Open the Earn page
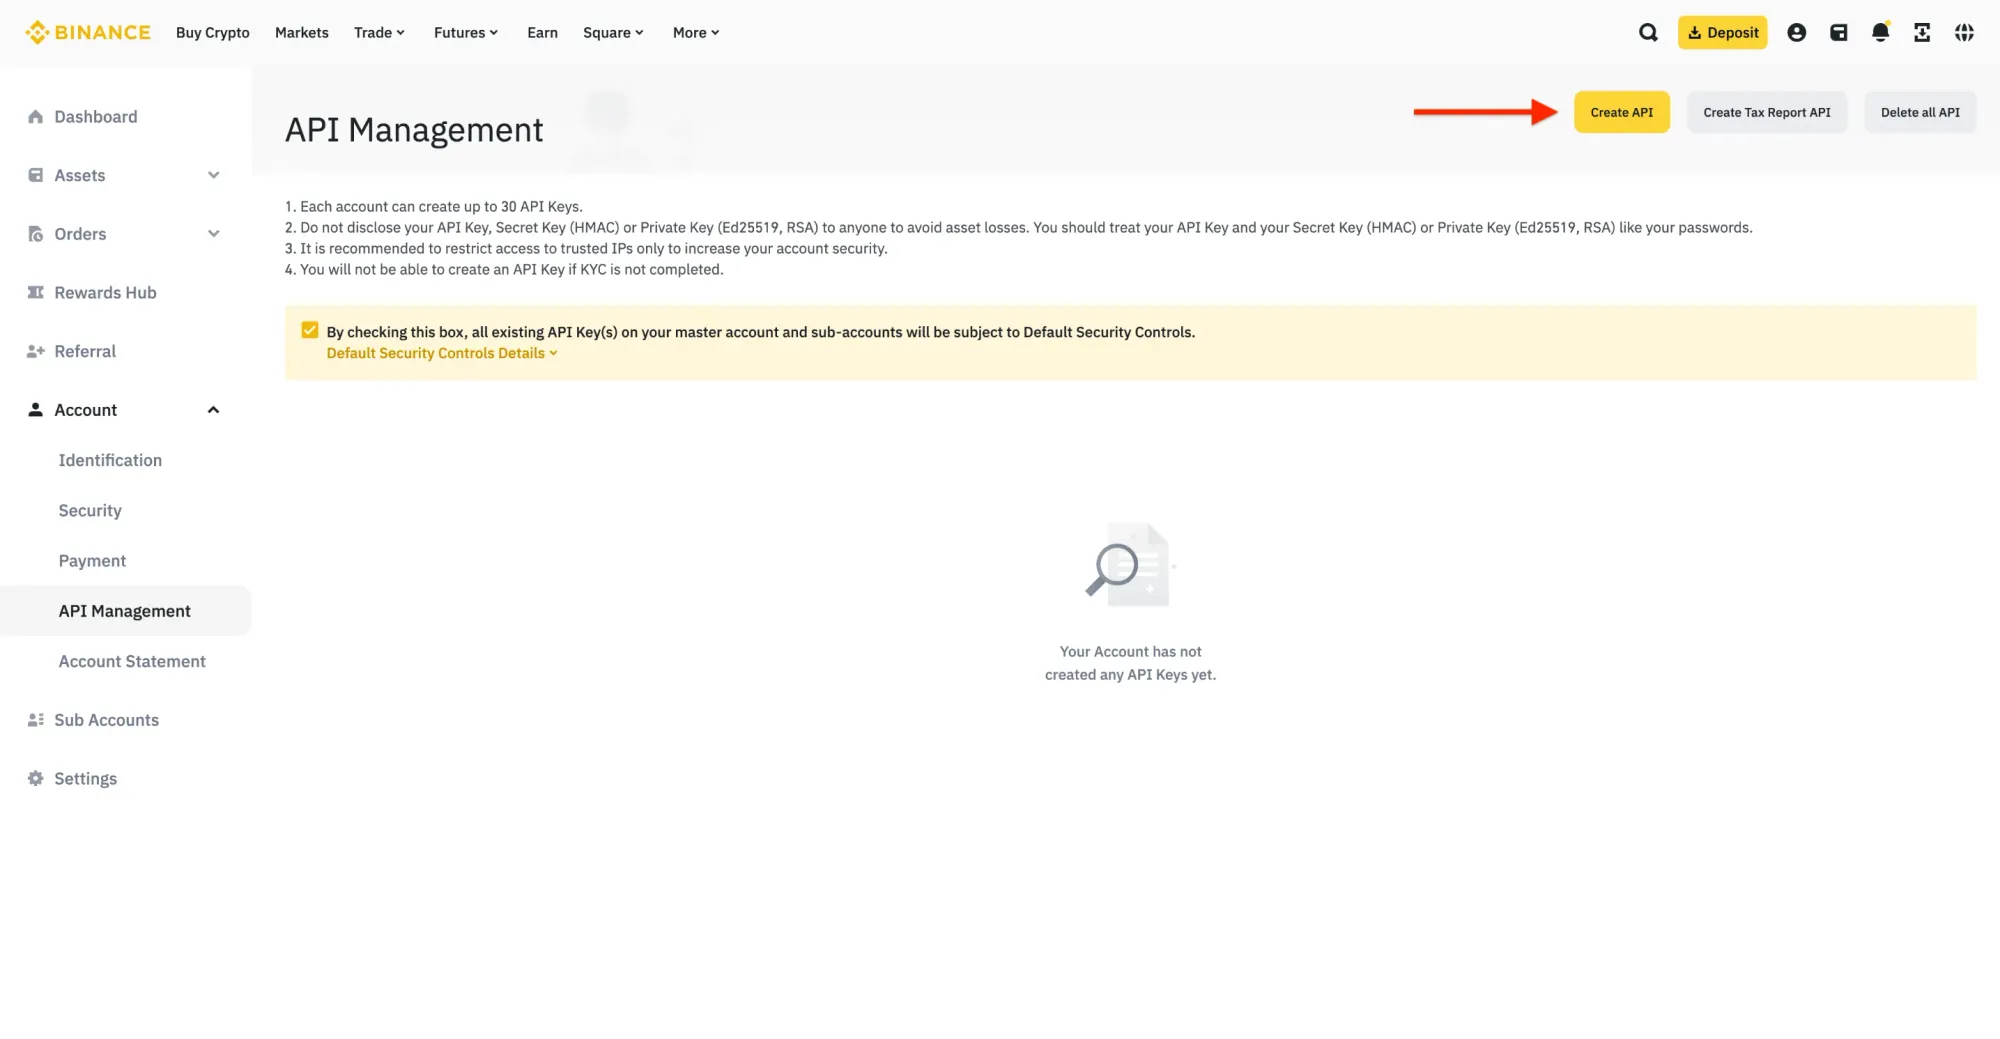The height and width of the screenshot is (1039, 2000). point(542,33)
